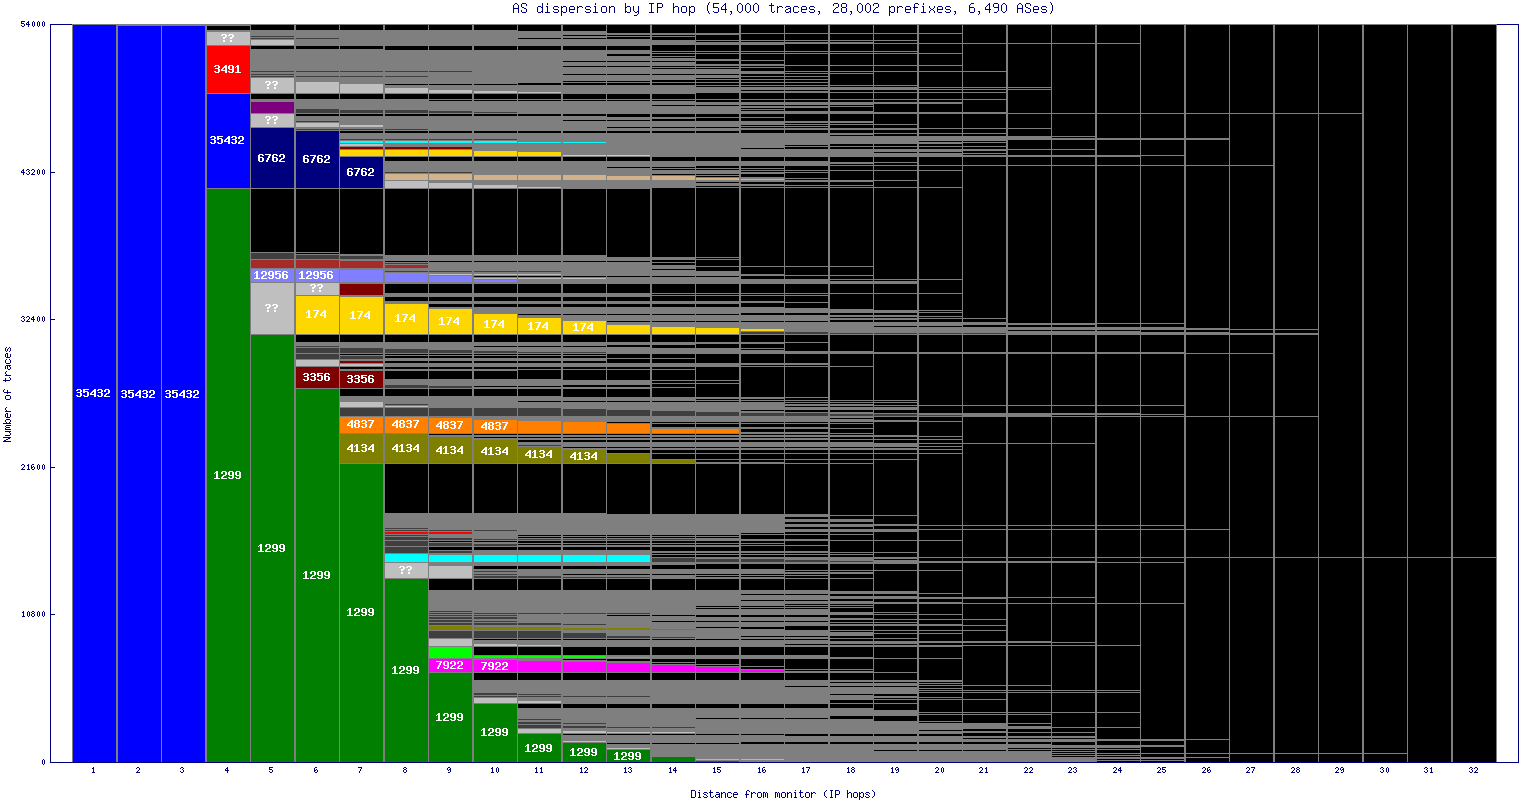Click the olive 4134 segment at hop 11
Viewport: 1519px width, 800px height.
tap(539, 454)
